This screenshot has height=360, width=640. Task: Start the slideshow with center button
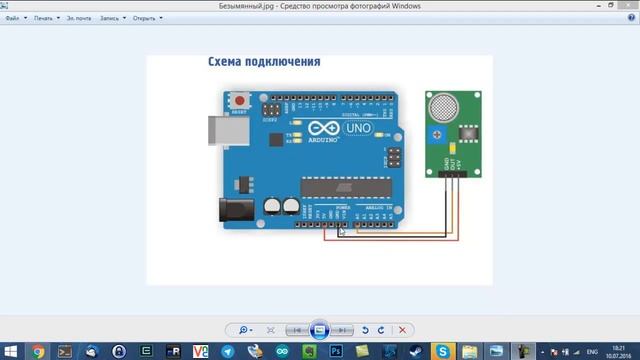(320, 330)
